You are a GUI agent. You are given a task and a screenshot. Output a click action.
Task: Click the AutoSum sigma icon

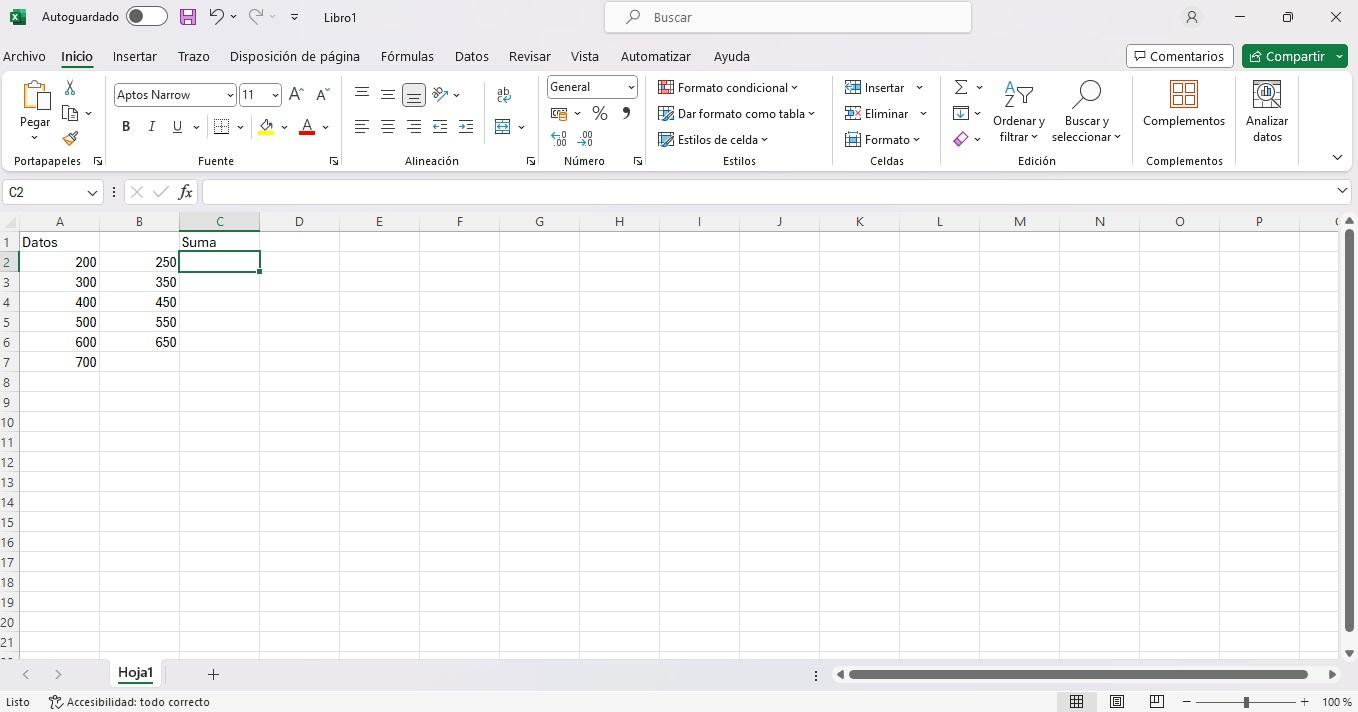coord(960,88)
